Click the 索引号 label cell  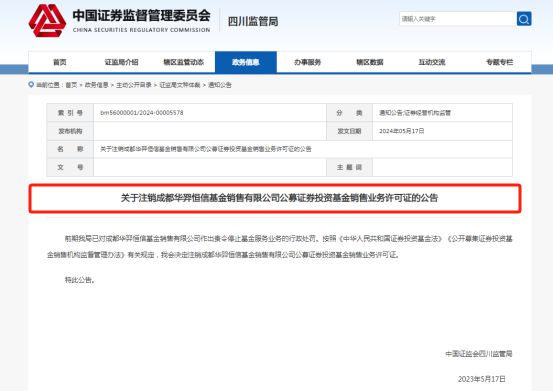point(70,113)
